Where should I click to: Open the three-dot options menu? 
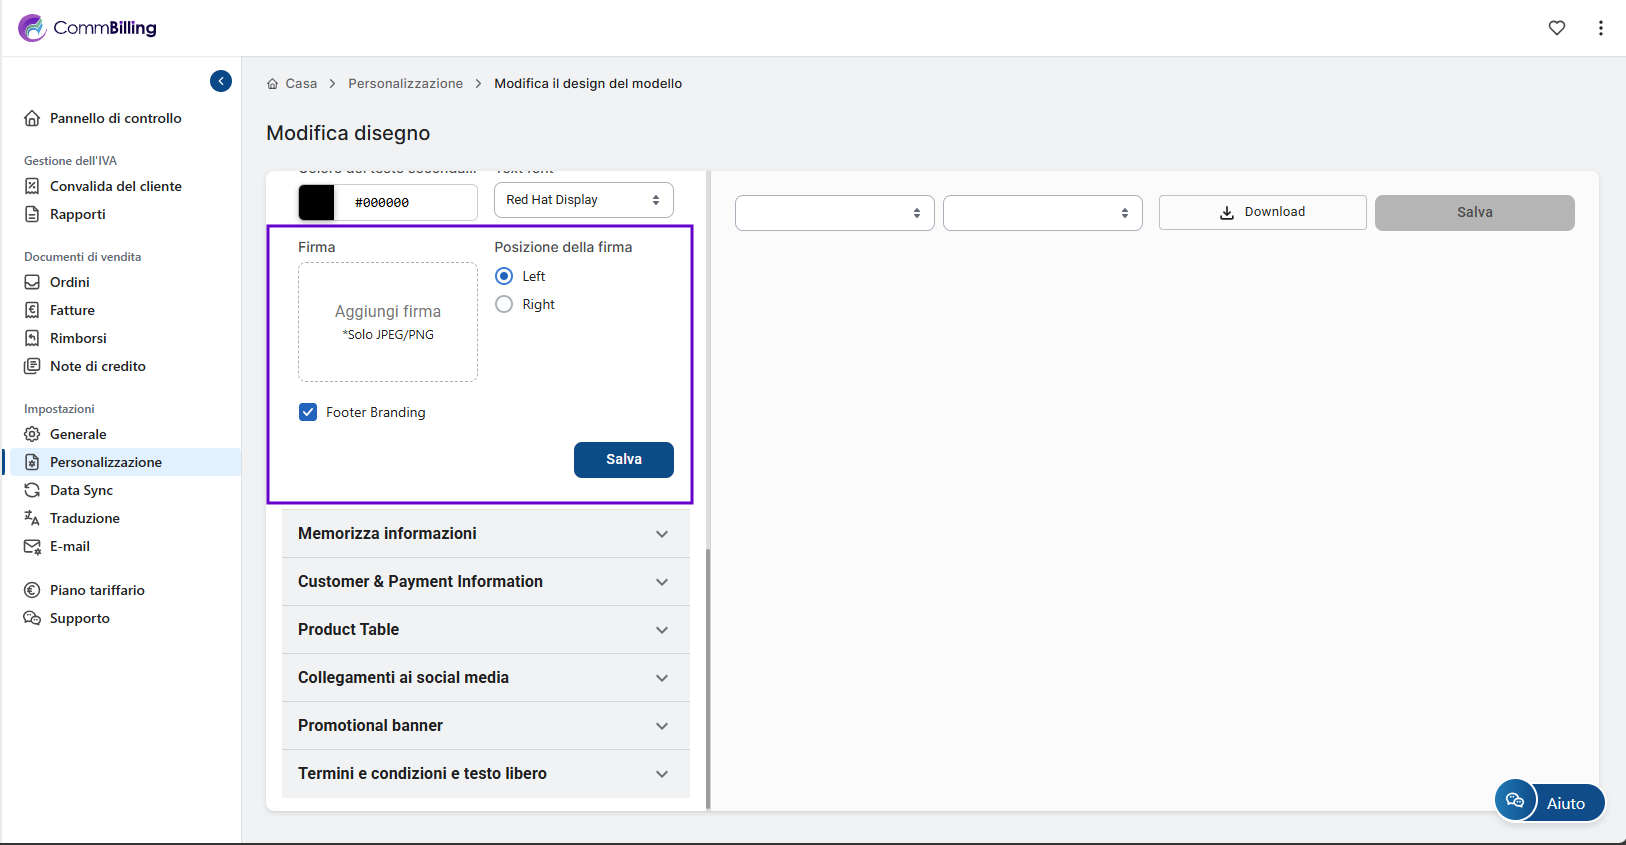coord(1601,28)
